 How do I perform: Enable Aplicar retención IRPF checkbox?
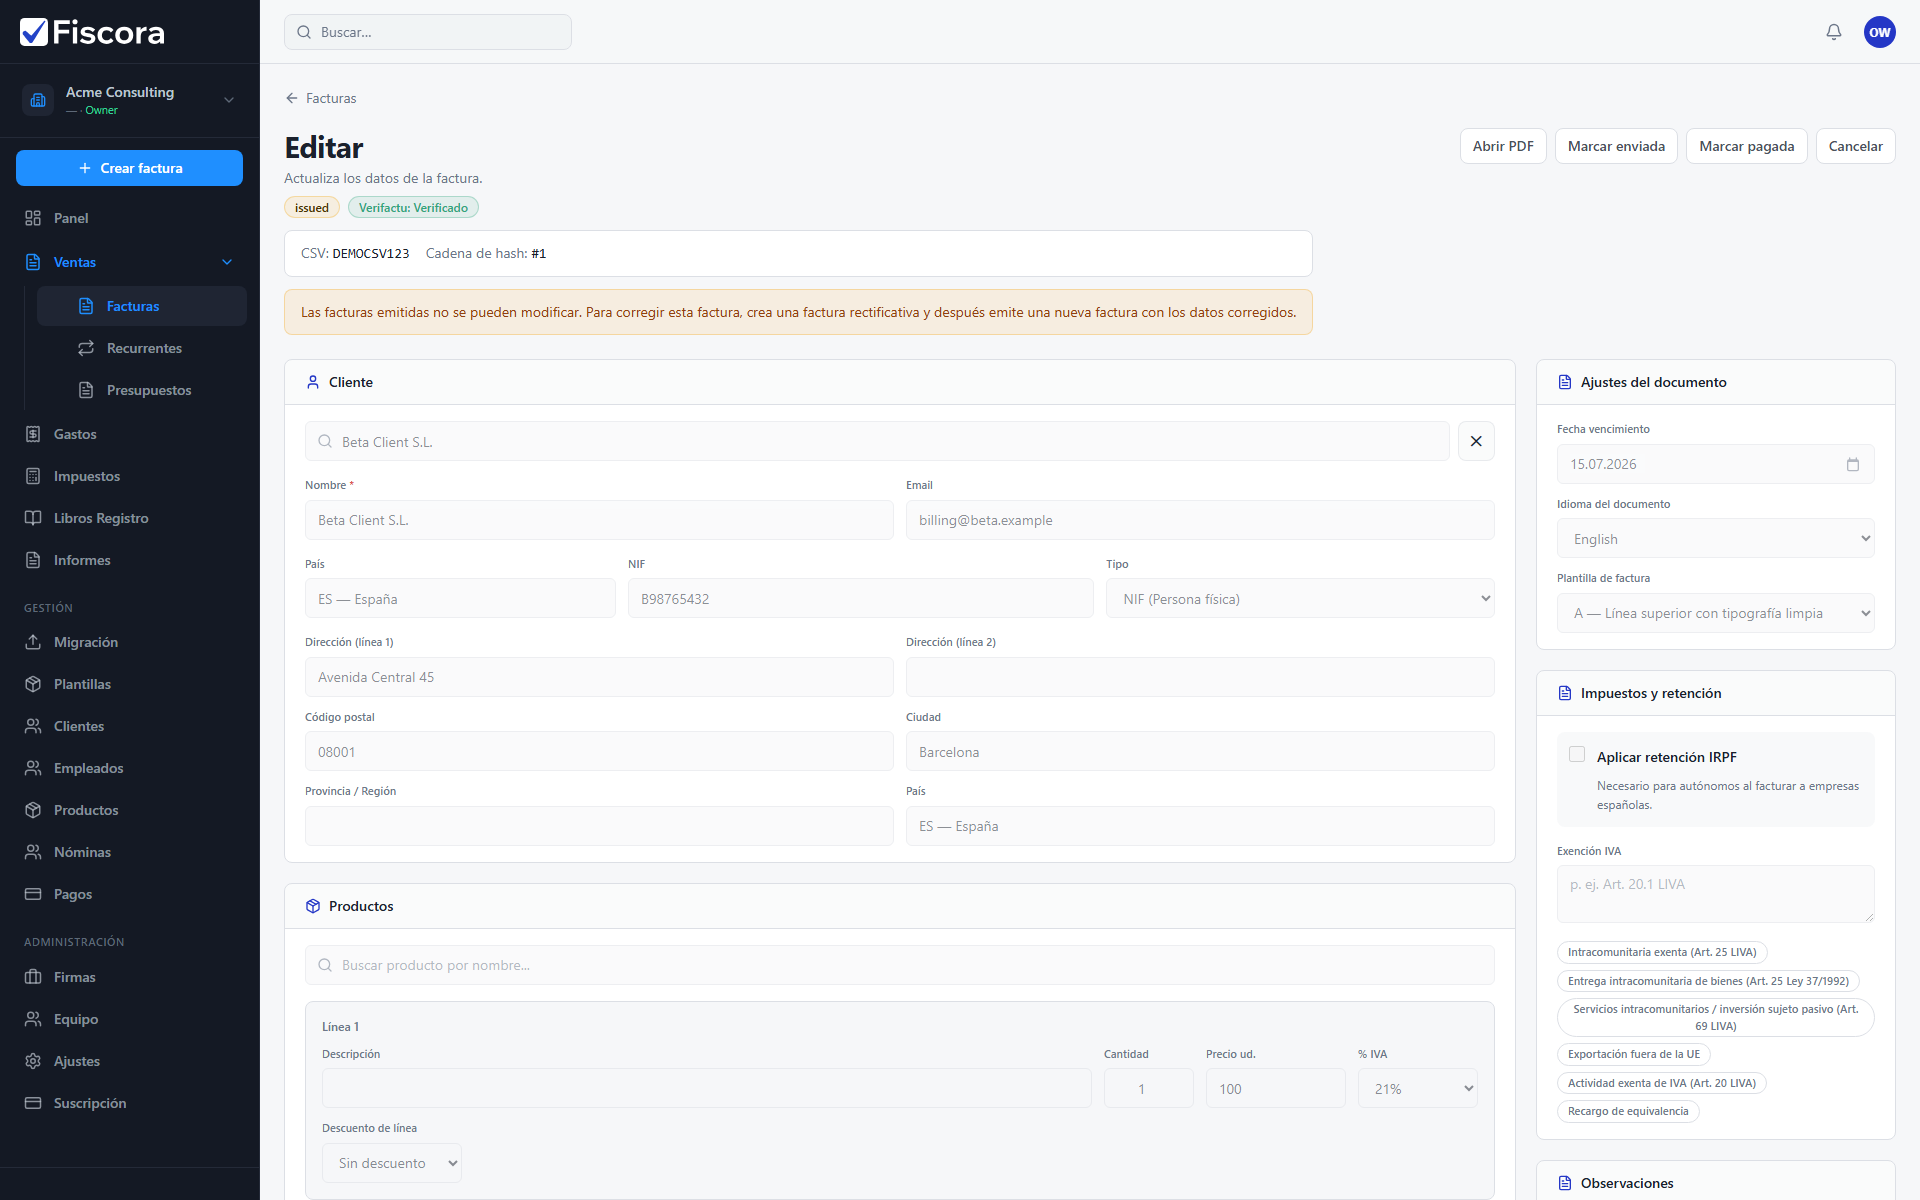(1577, 755)
